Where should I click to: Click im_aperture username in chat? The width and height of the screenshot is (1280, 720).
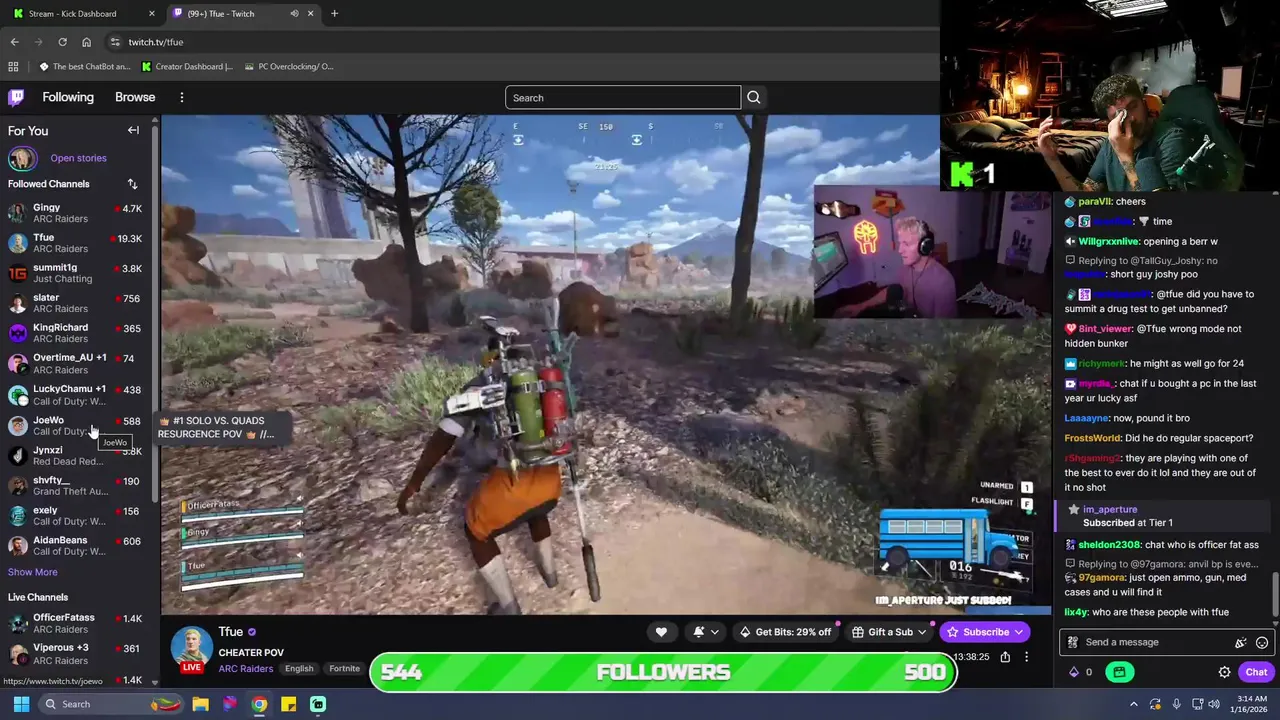pyautogui.click(x=1110, y=509)
